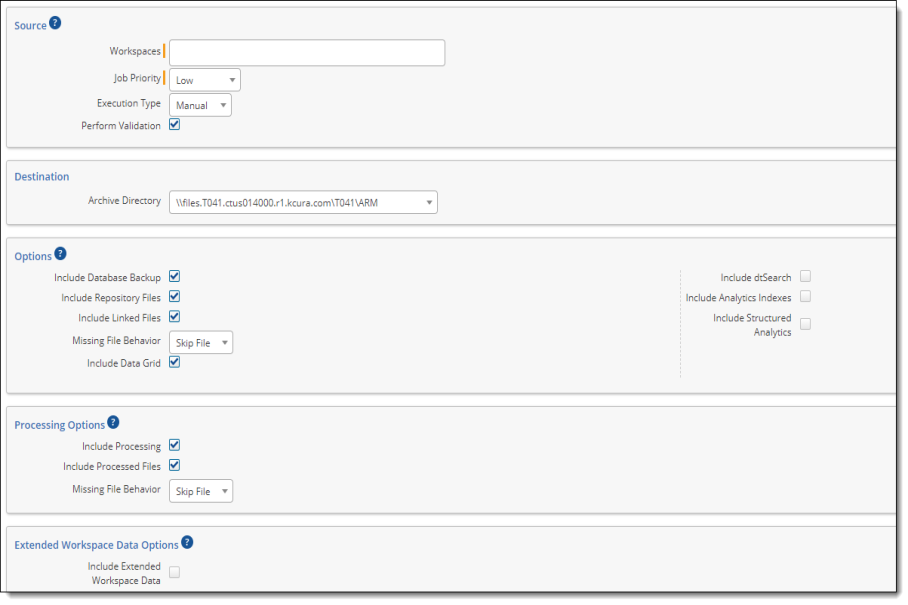Click the Include Data Grid label
Image resolution: width=908 pixels, height=605 pixels.
(124, 364)
